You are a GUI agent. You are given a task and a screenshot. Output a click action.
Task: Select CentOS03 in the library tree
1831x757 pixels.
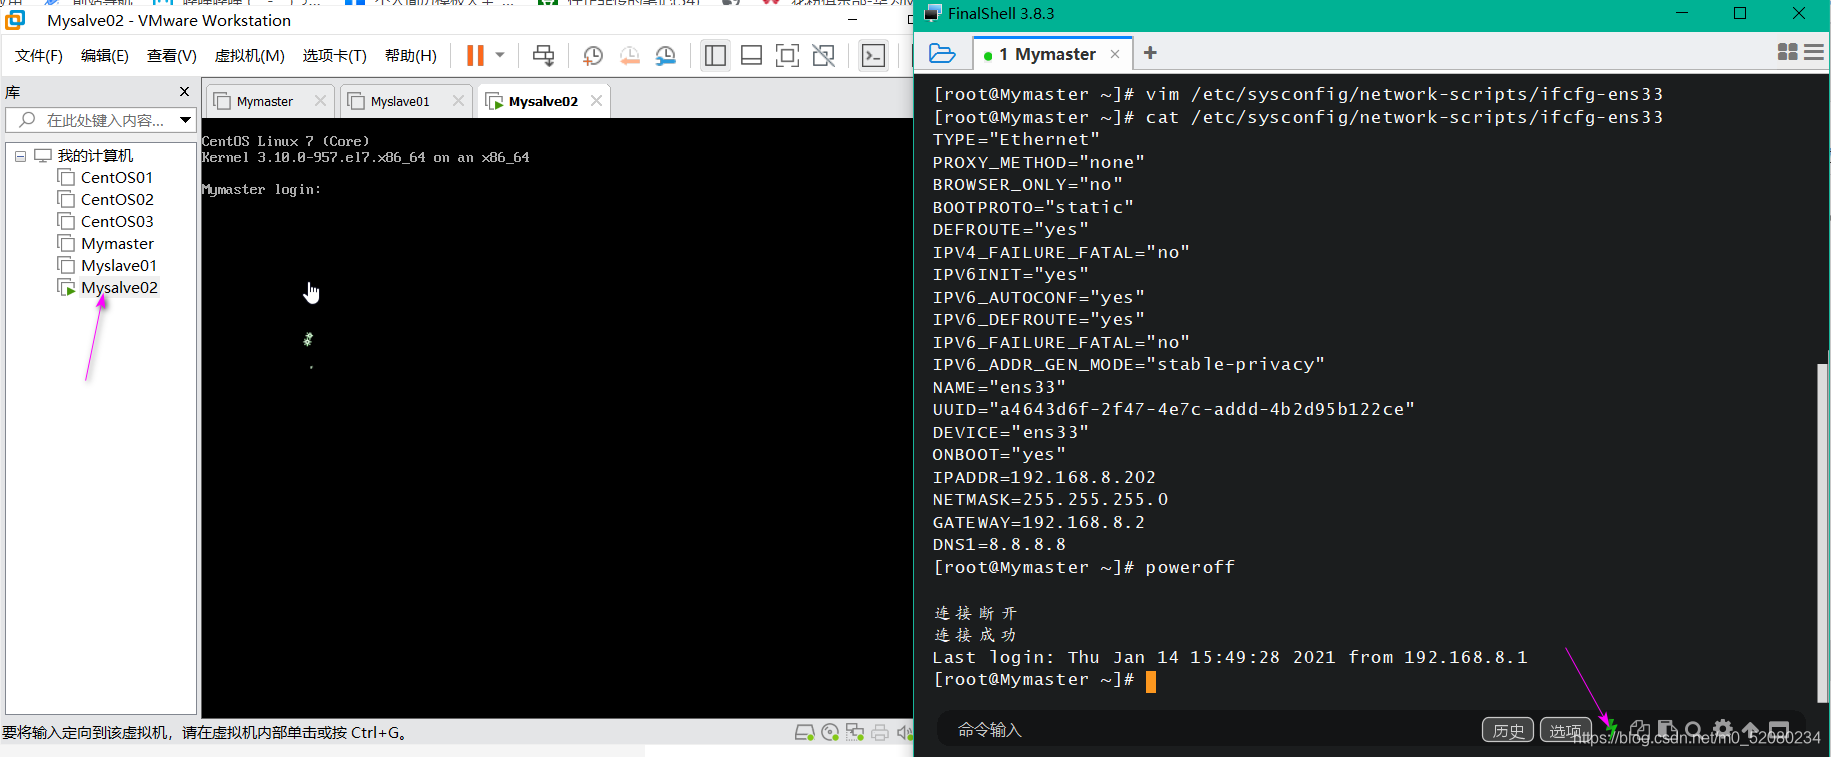point(116,222)
